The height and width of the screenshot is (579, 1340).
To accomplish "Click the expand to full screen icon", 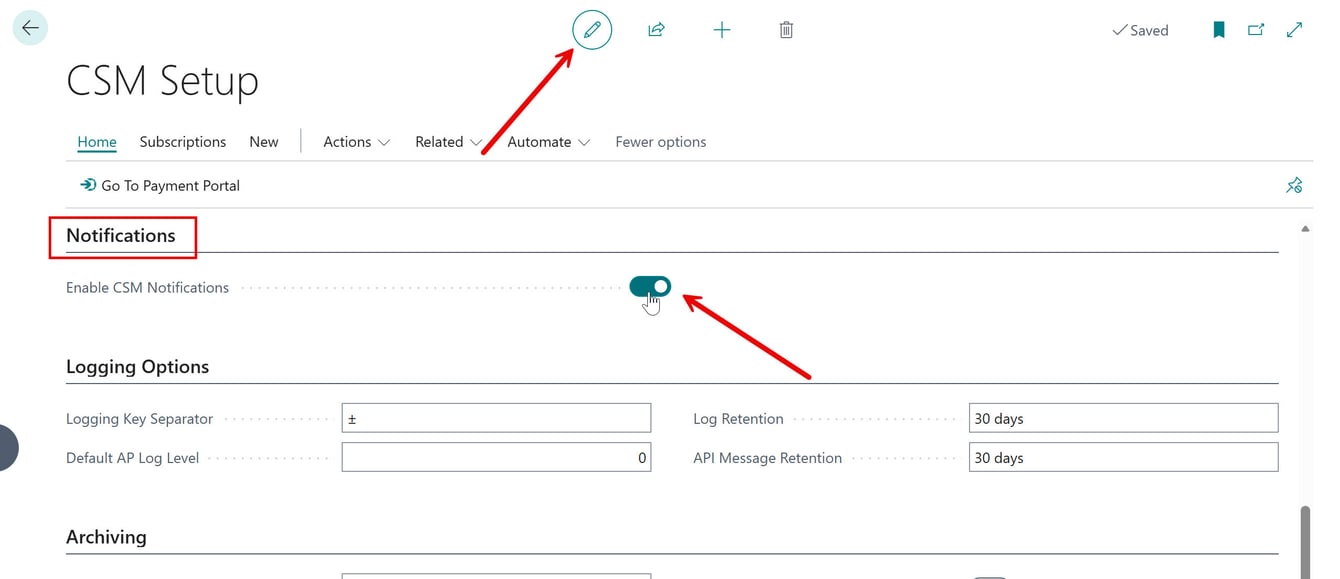I will 1294,30.
